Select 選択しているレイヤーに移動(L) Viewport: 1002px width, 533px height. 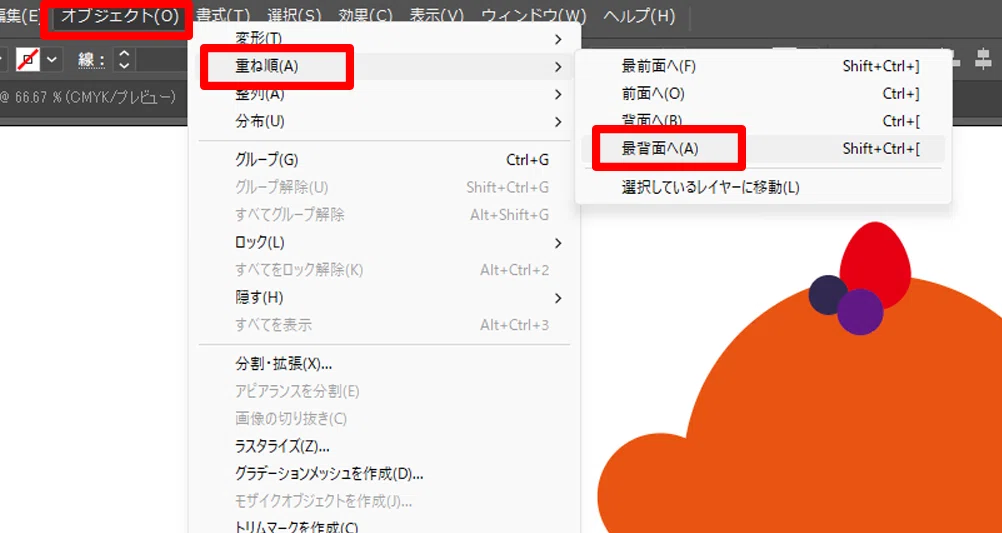click(764, 187)
